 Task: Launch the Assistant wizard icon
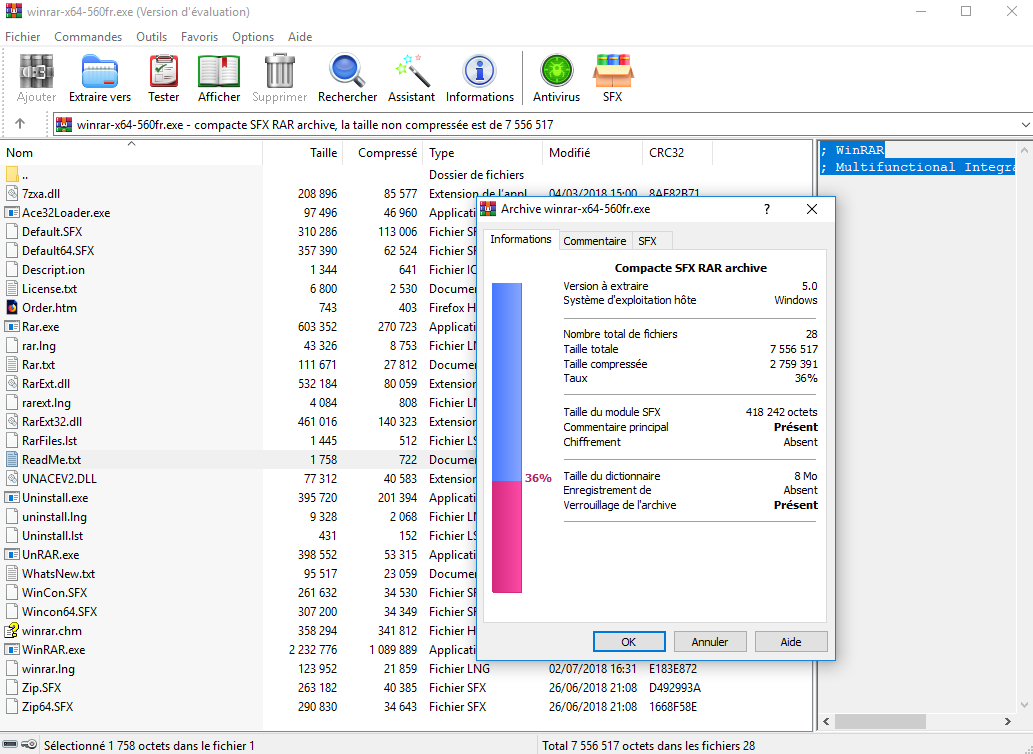(x=411, y=78)
